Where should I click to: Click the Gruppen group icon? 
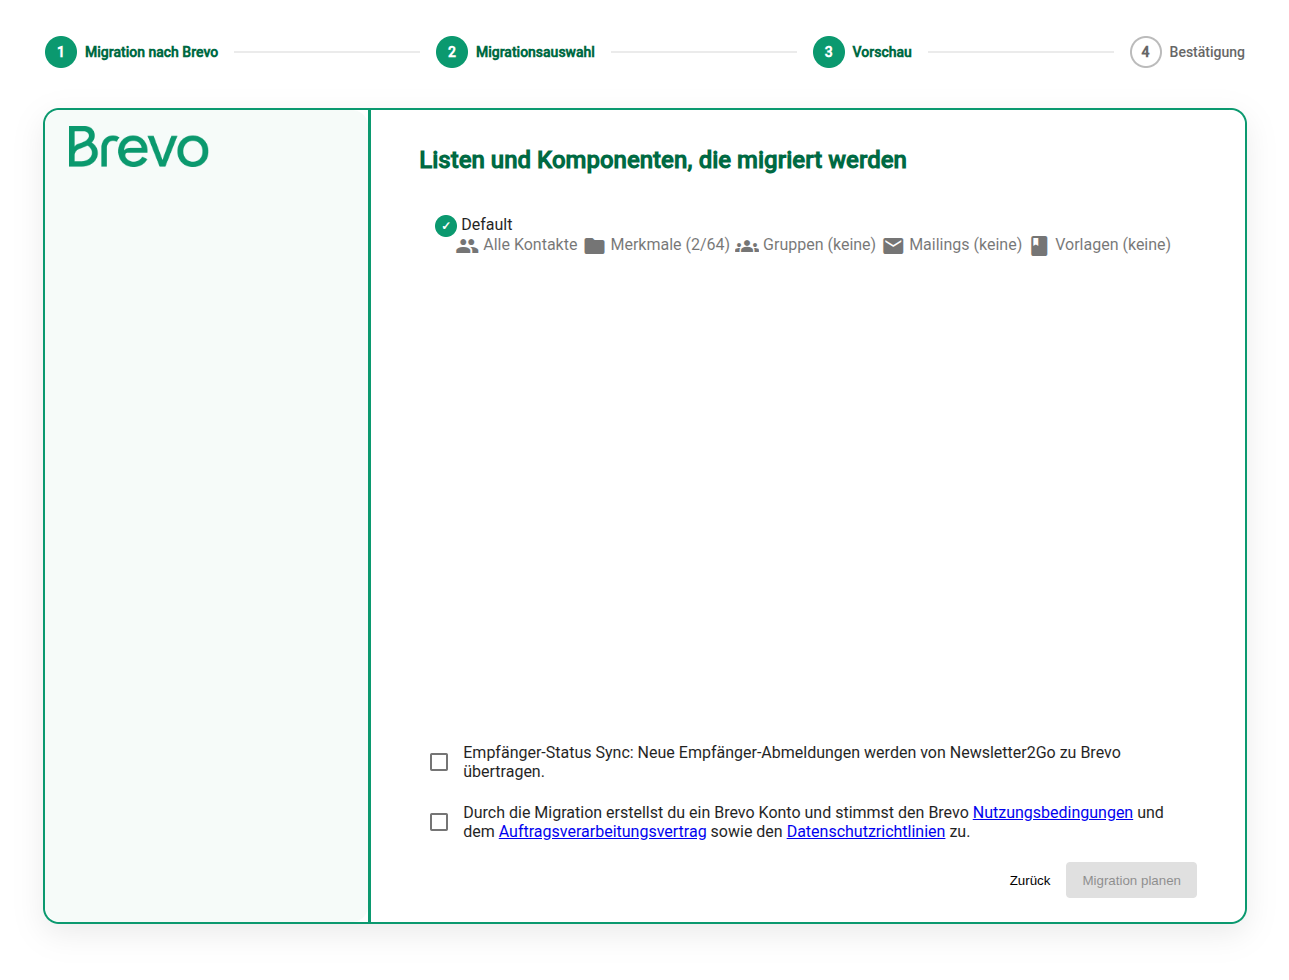[747, 246]
